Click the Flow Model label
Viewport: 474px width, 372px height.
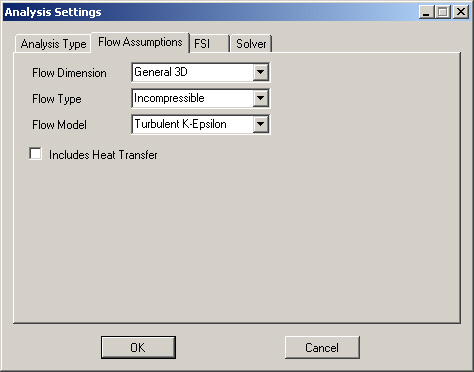click(x=59, y=125)
